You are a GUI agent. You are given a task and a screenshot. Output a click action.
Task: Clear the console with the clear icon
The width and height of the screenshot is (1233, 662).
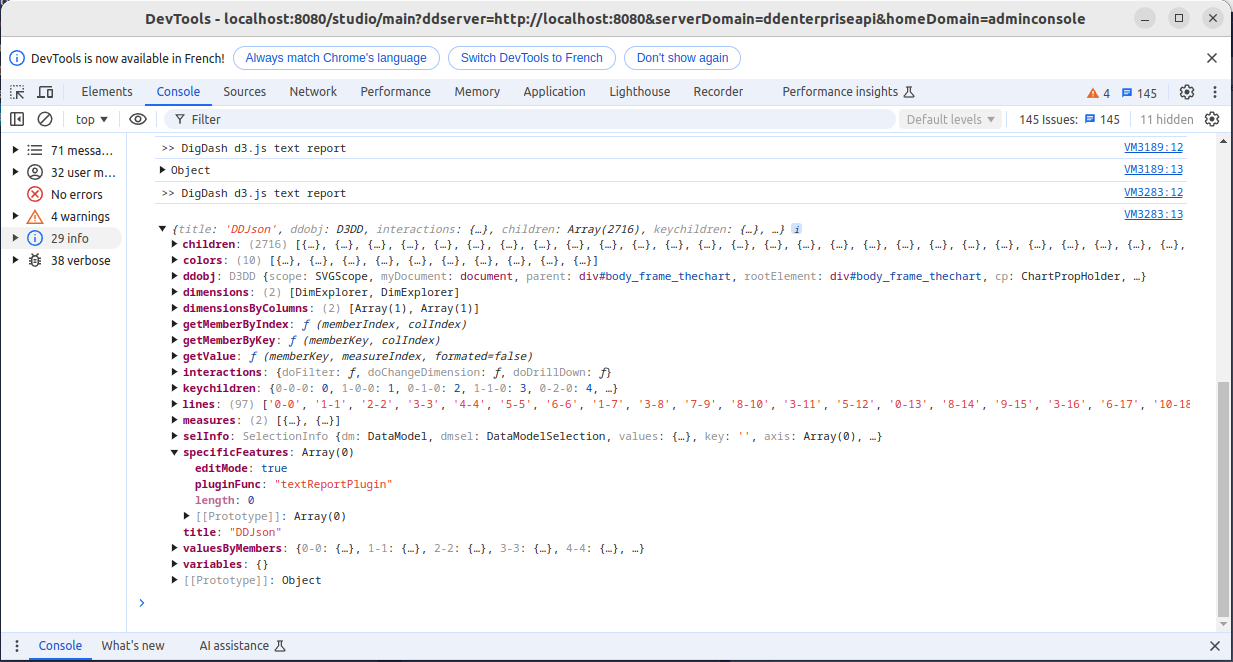[x=45, y=119]
